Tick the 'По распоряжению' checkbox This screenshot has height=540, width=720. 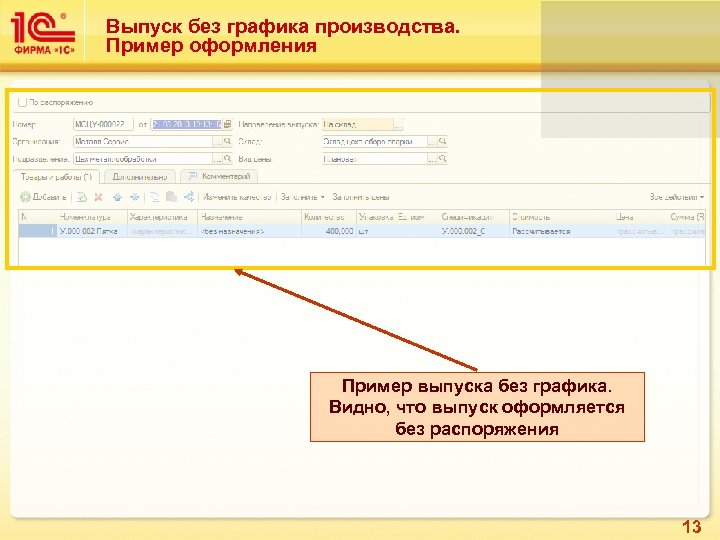[22, 102]
